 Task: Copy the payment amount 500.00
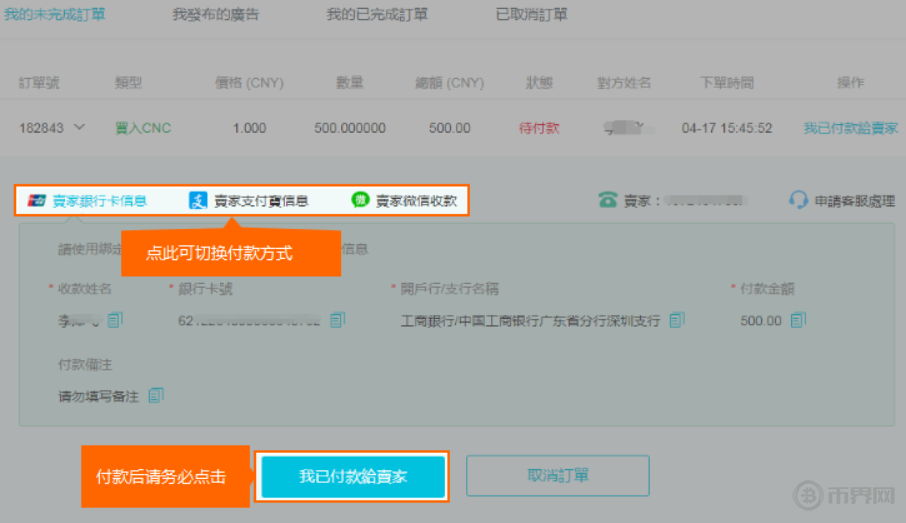797,320
